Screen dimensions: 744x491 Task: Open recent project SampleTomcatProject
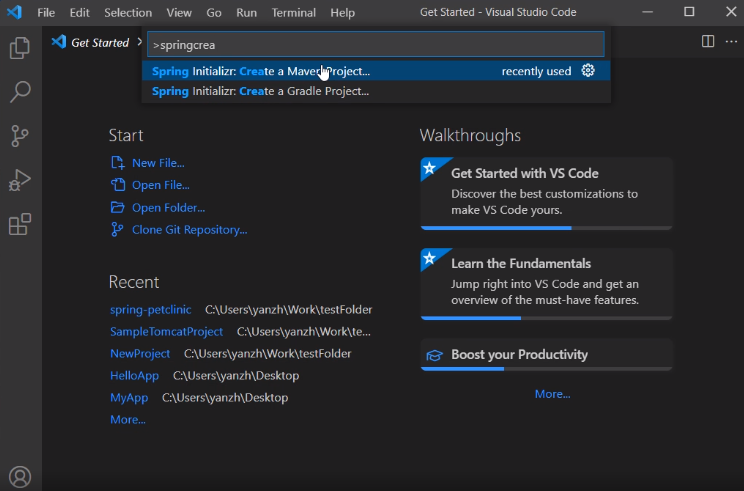coord(166,331)
